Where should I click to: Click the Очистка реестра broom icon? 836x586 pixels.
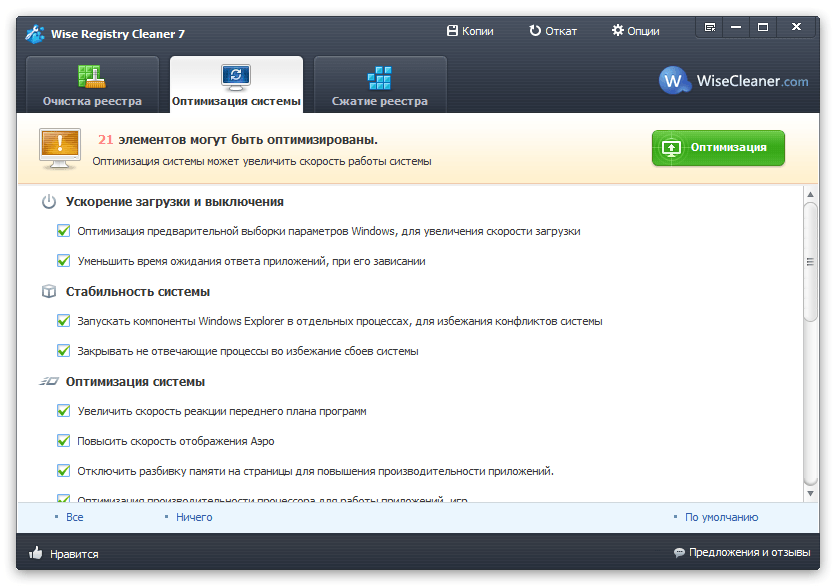click(x=92, y=76)
